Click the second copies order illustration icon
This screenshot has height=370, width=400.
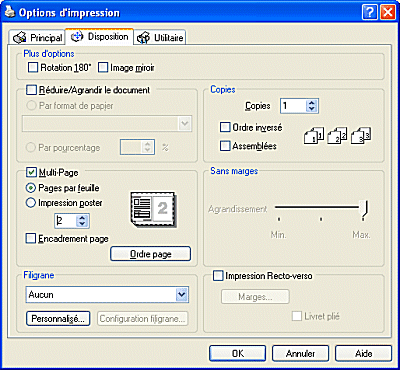coord(337,136)
